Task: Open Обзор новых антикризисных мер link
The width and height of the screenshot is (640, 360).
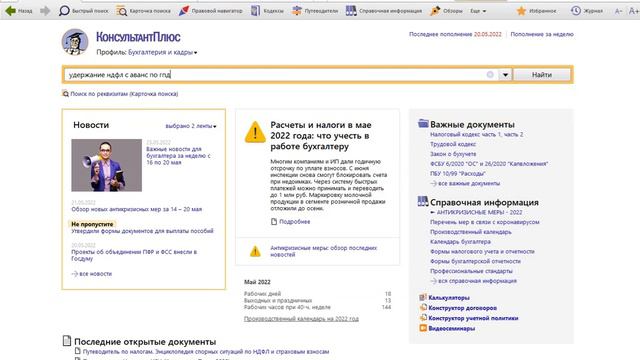Action: [136, 209]
